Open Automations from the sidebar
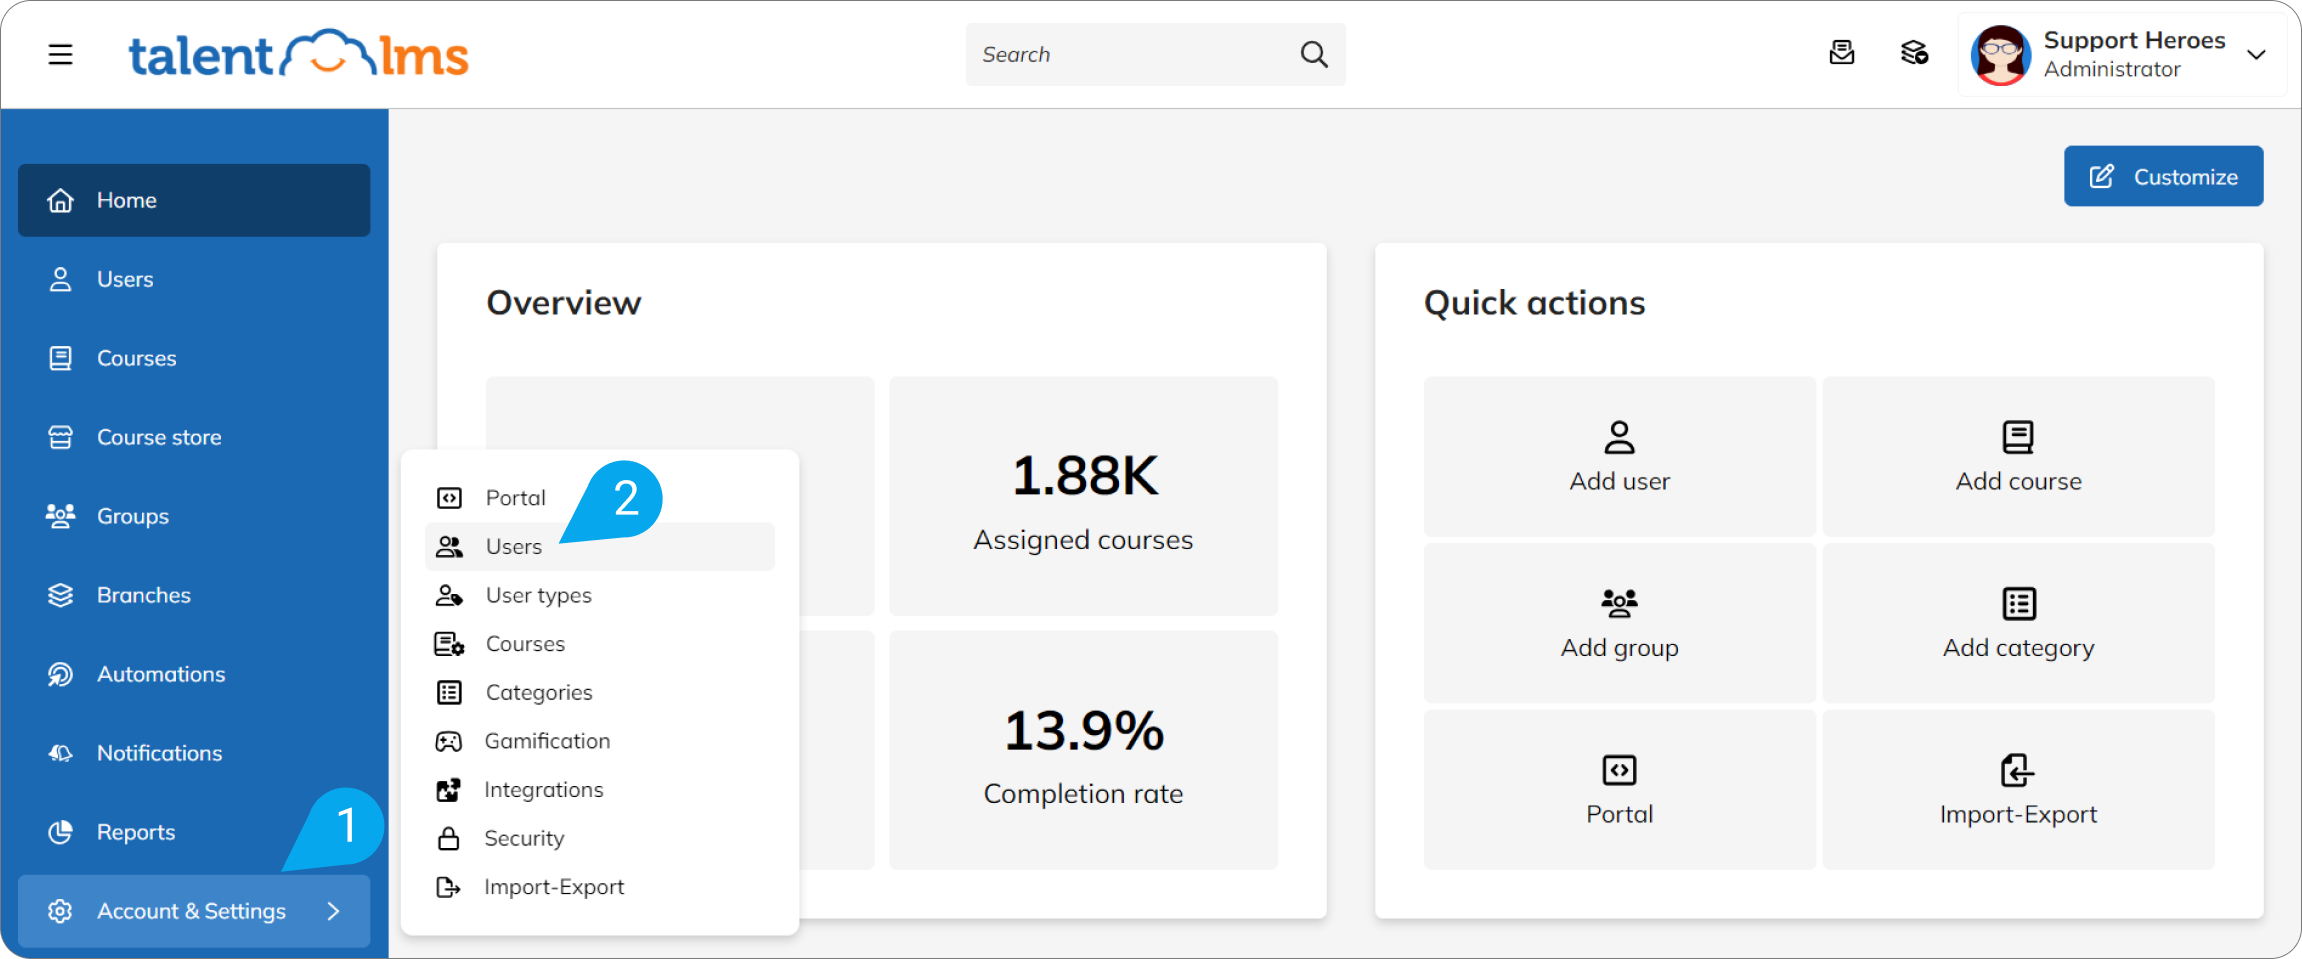Image resolution: width=2302 pixels, height=959 pixels. click(160, 674)
